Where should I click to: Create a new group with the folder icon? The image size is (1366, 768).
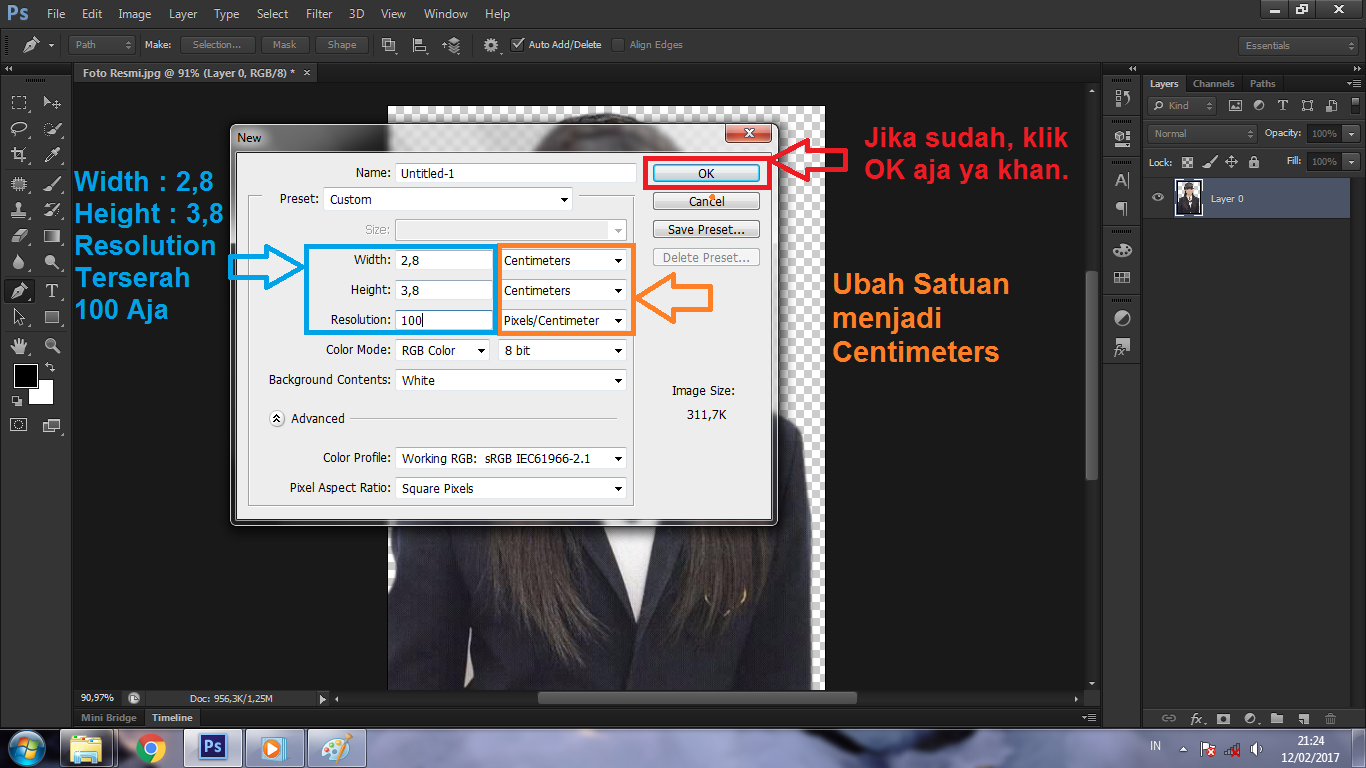pos(1277,718)
